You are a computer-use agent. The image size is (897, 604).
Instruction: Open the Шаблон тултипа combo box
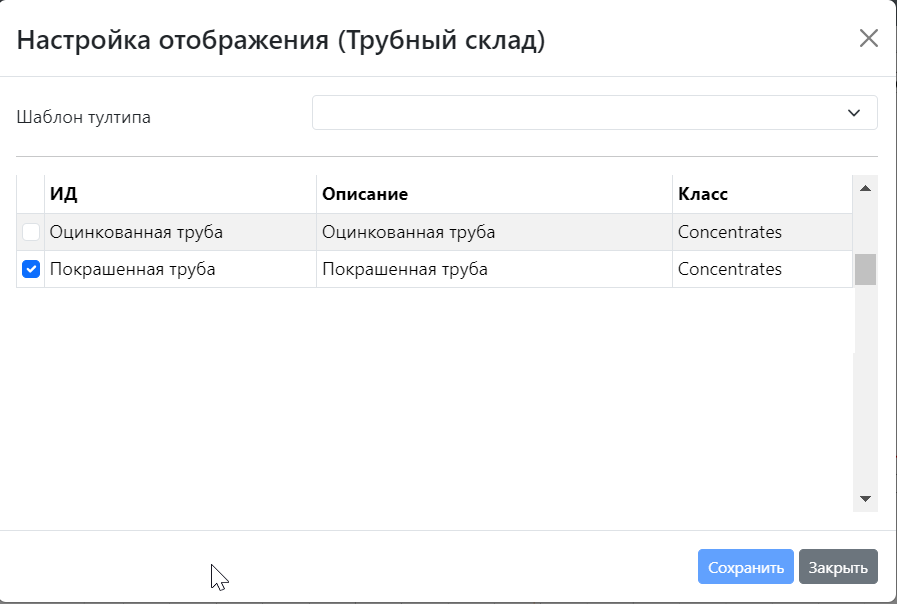[594, 113]
